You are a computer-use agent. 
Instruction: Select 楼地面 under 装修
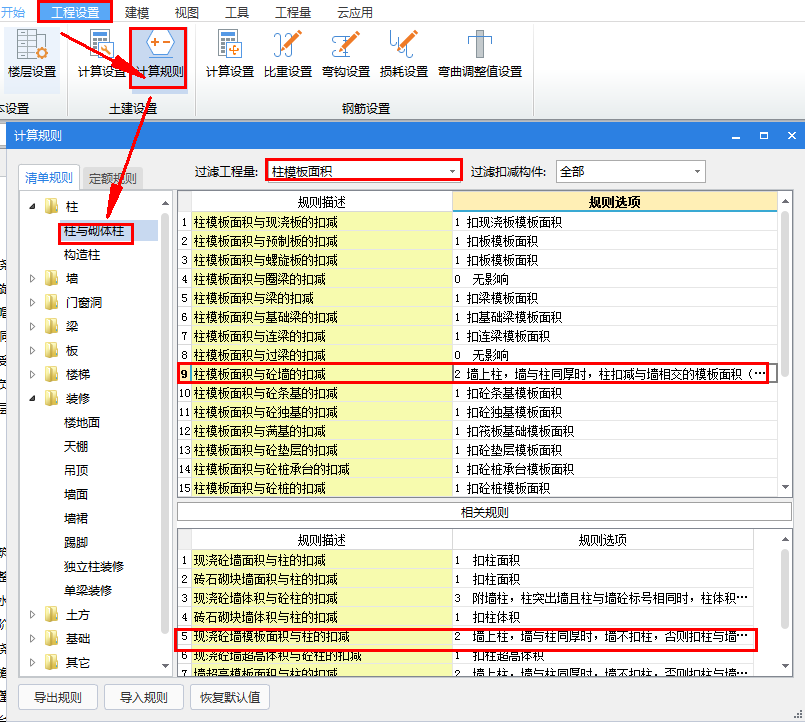coord(82,423)
